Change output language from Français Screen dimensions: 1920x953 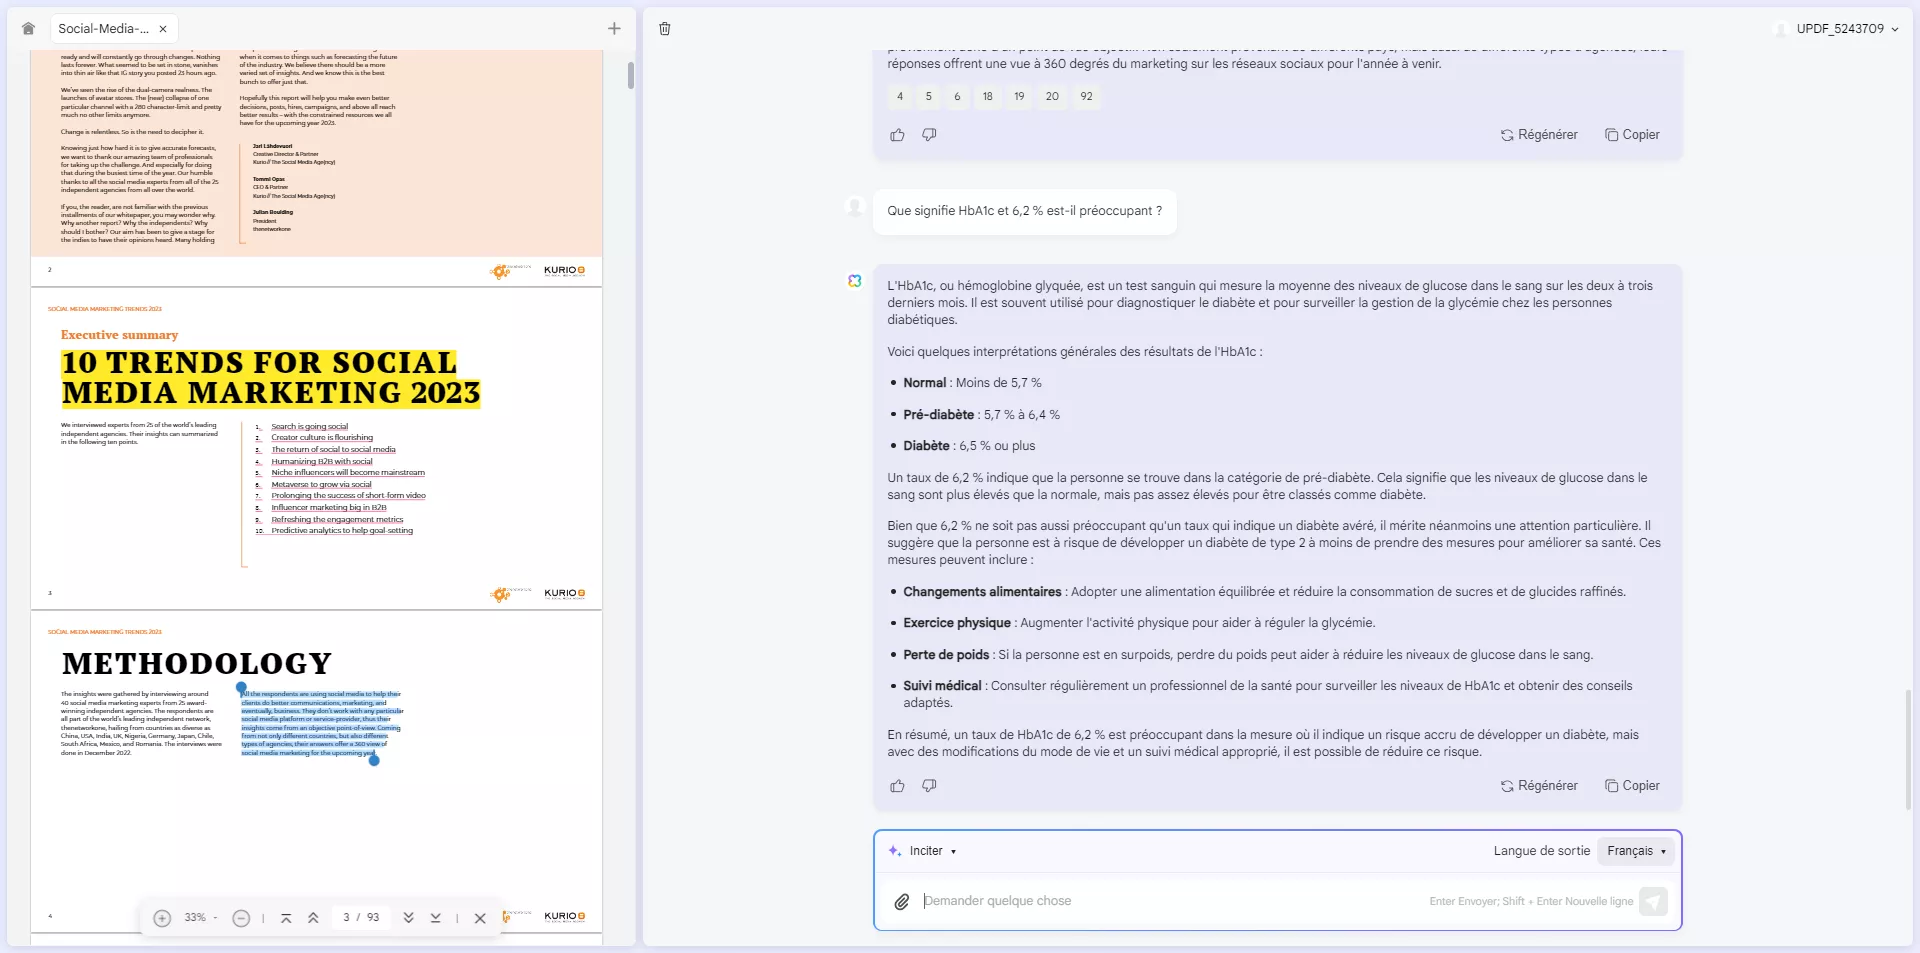point(1636,851)
